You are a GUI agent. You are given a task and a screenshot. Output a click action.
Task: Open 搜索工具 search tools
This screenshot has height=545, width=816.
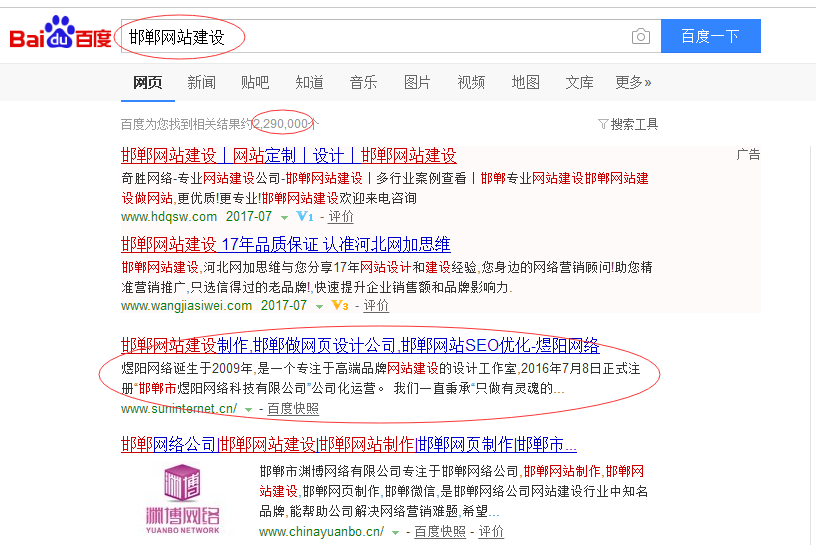pos(634,124)
